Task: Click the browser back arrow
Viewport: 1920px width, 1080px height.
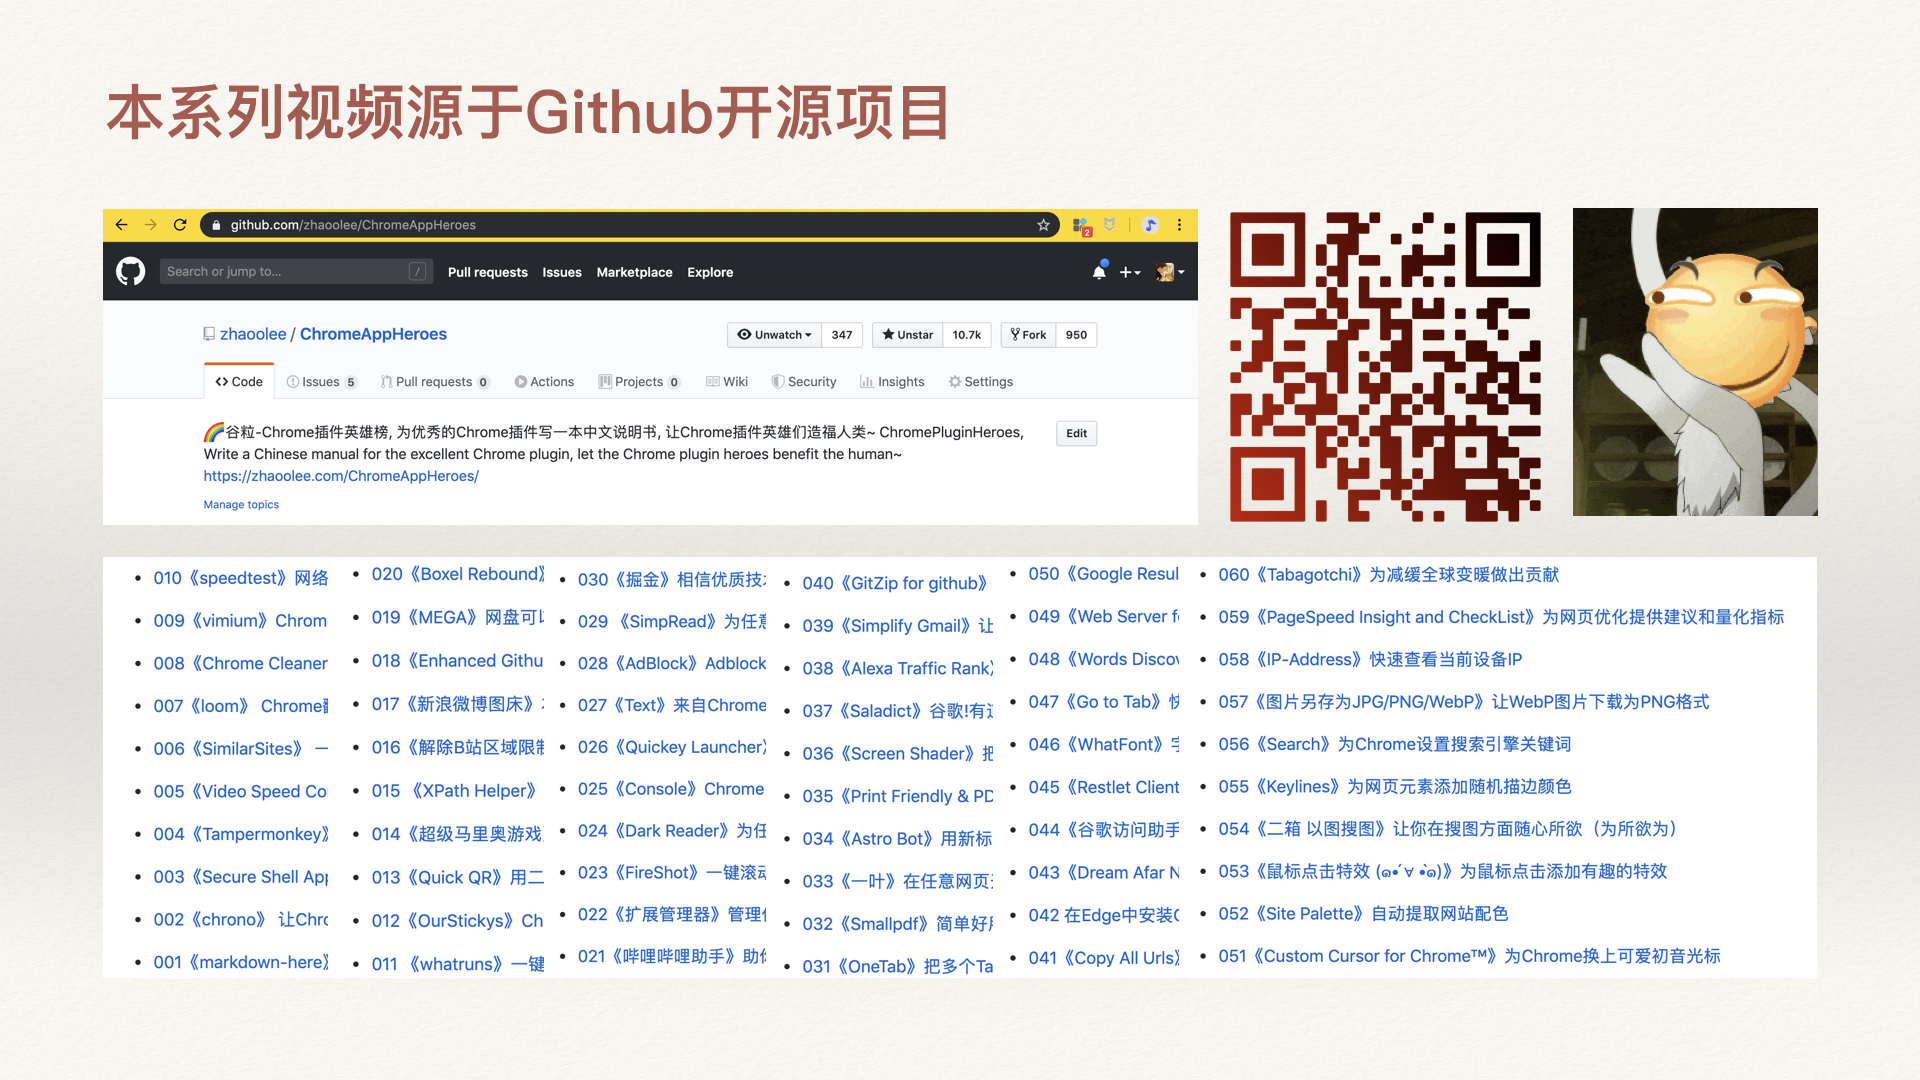Action: (x=121, y=225)
